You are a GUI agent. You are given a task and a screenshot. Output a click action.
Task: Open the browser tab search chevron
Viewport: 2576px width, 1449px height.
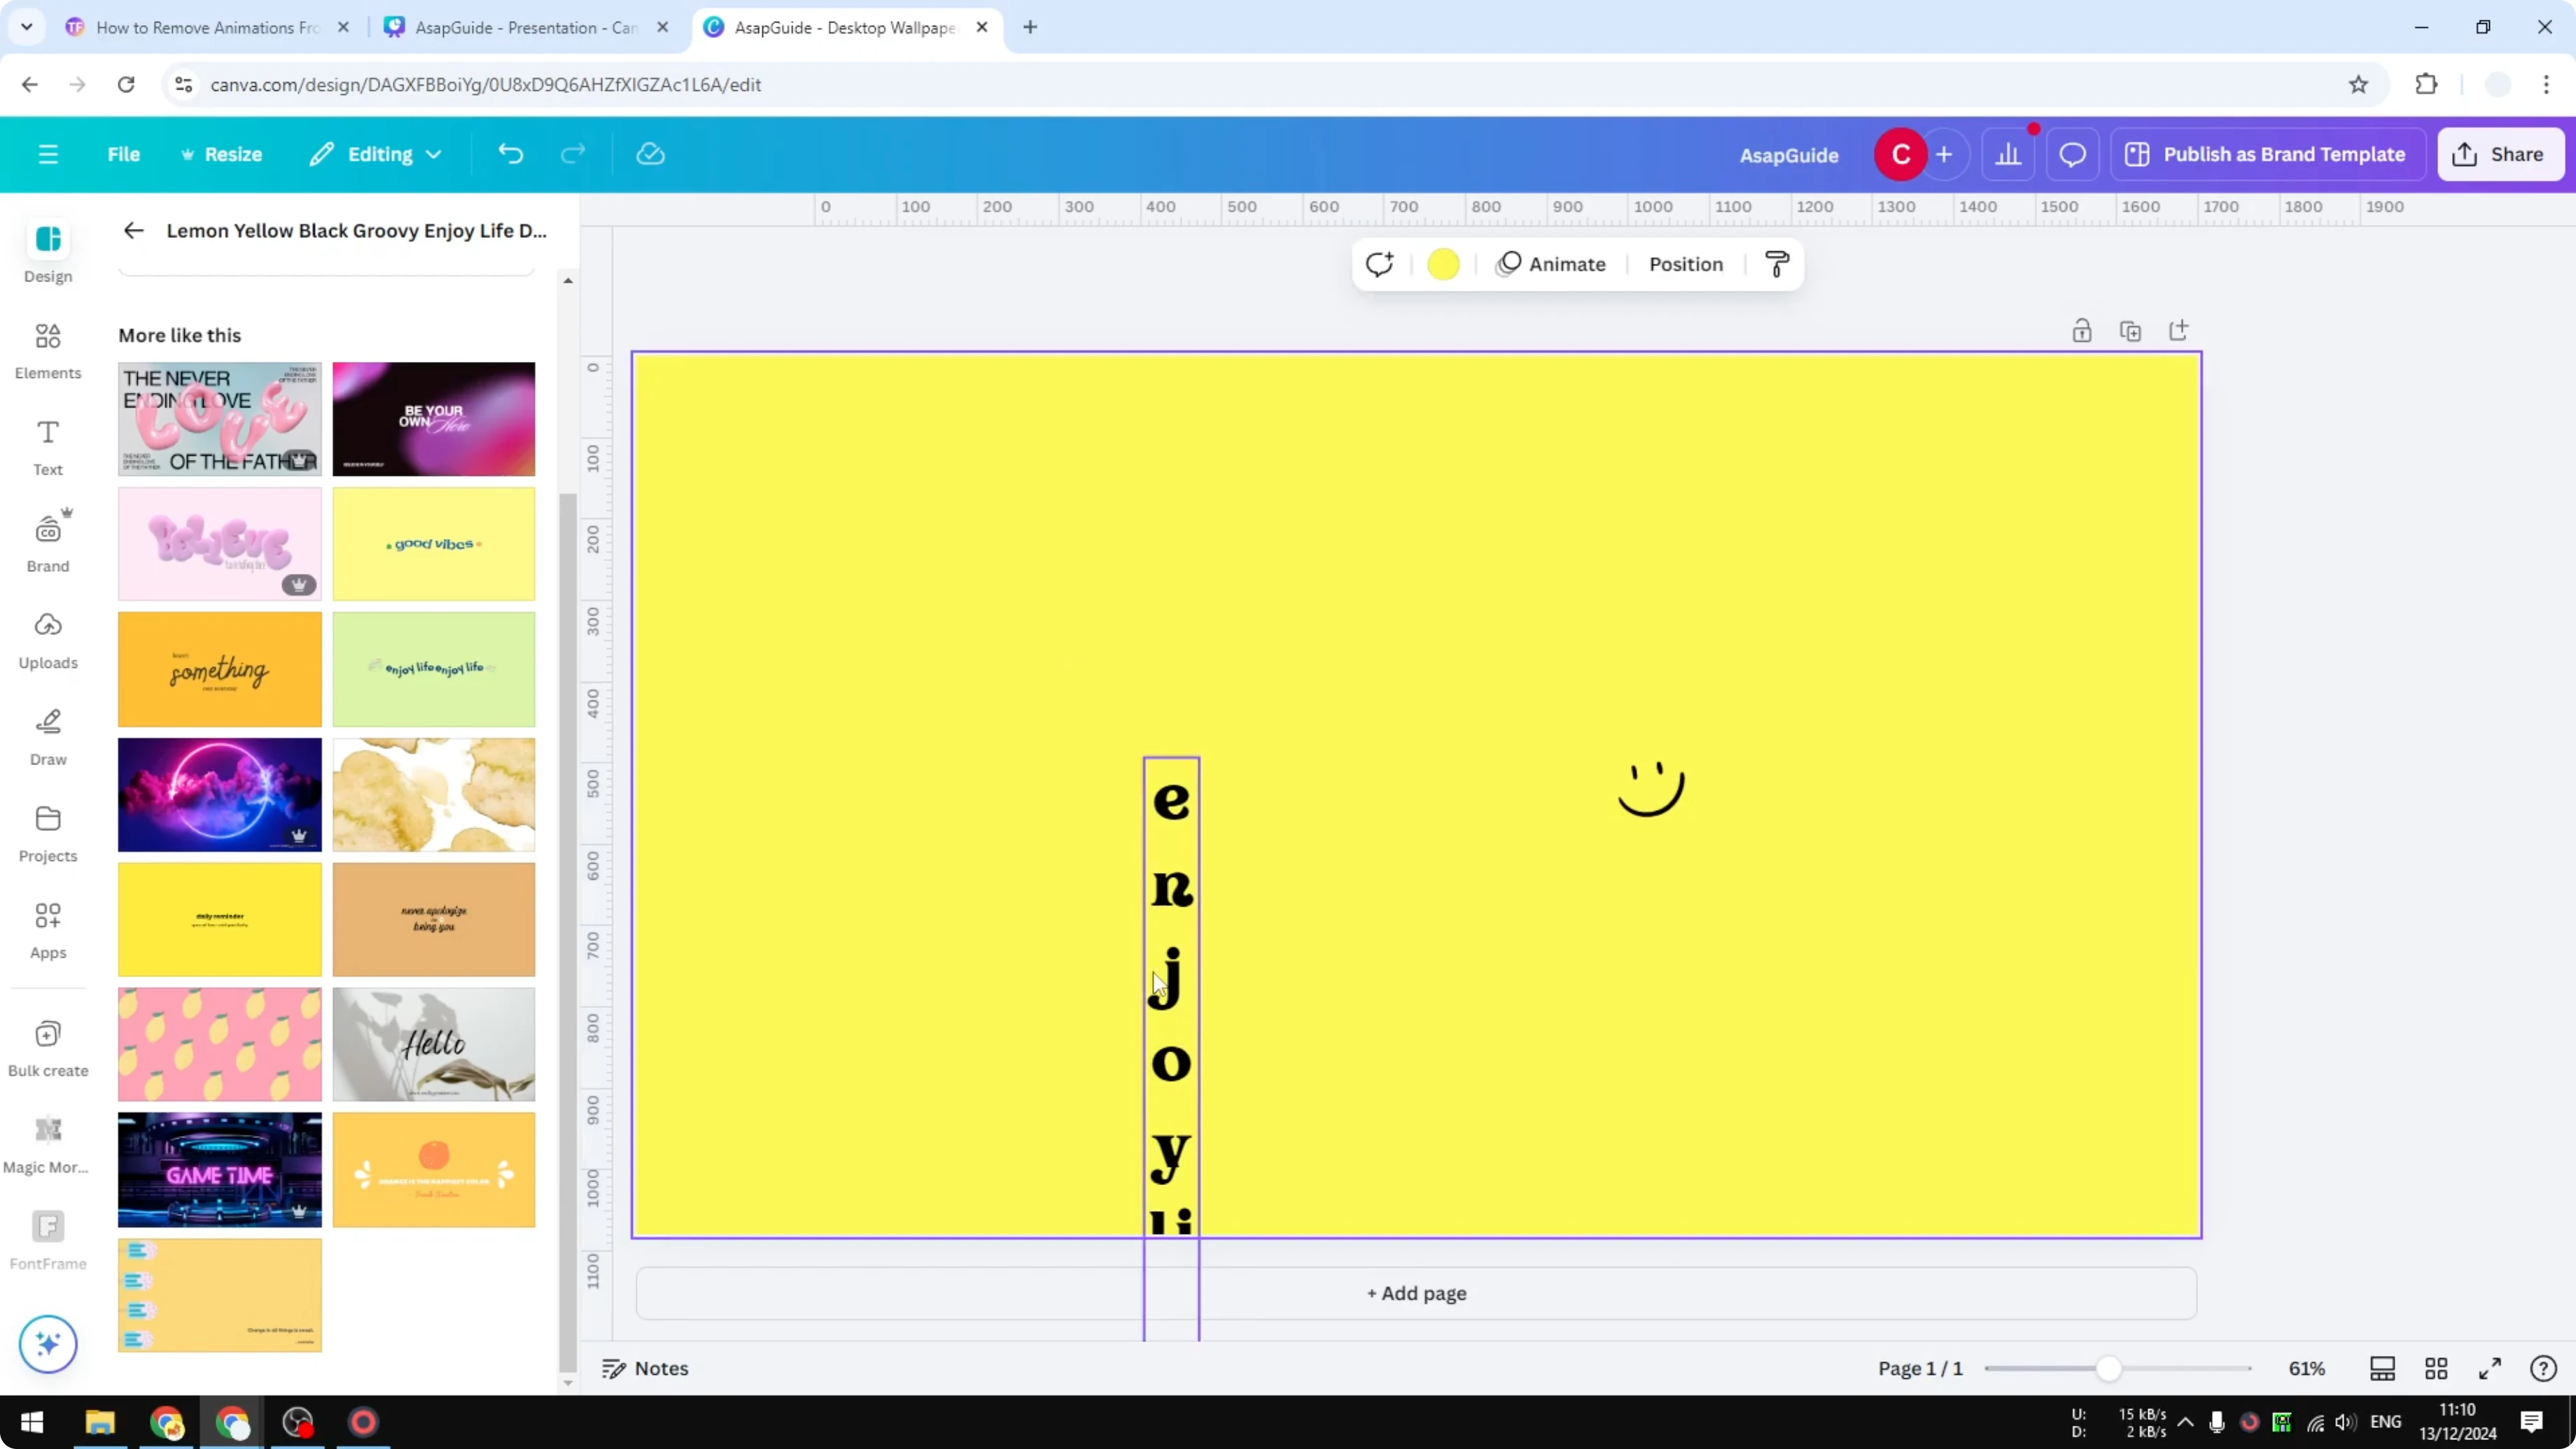click(x=26, y=27)
